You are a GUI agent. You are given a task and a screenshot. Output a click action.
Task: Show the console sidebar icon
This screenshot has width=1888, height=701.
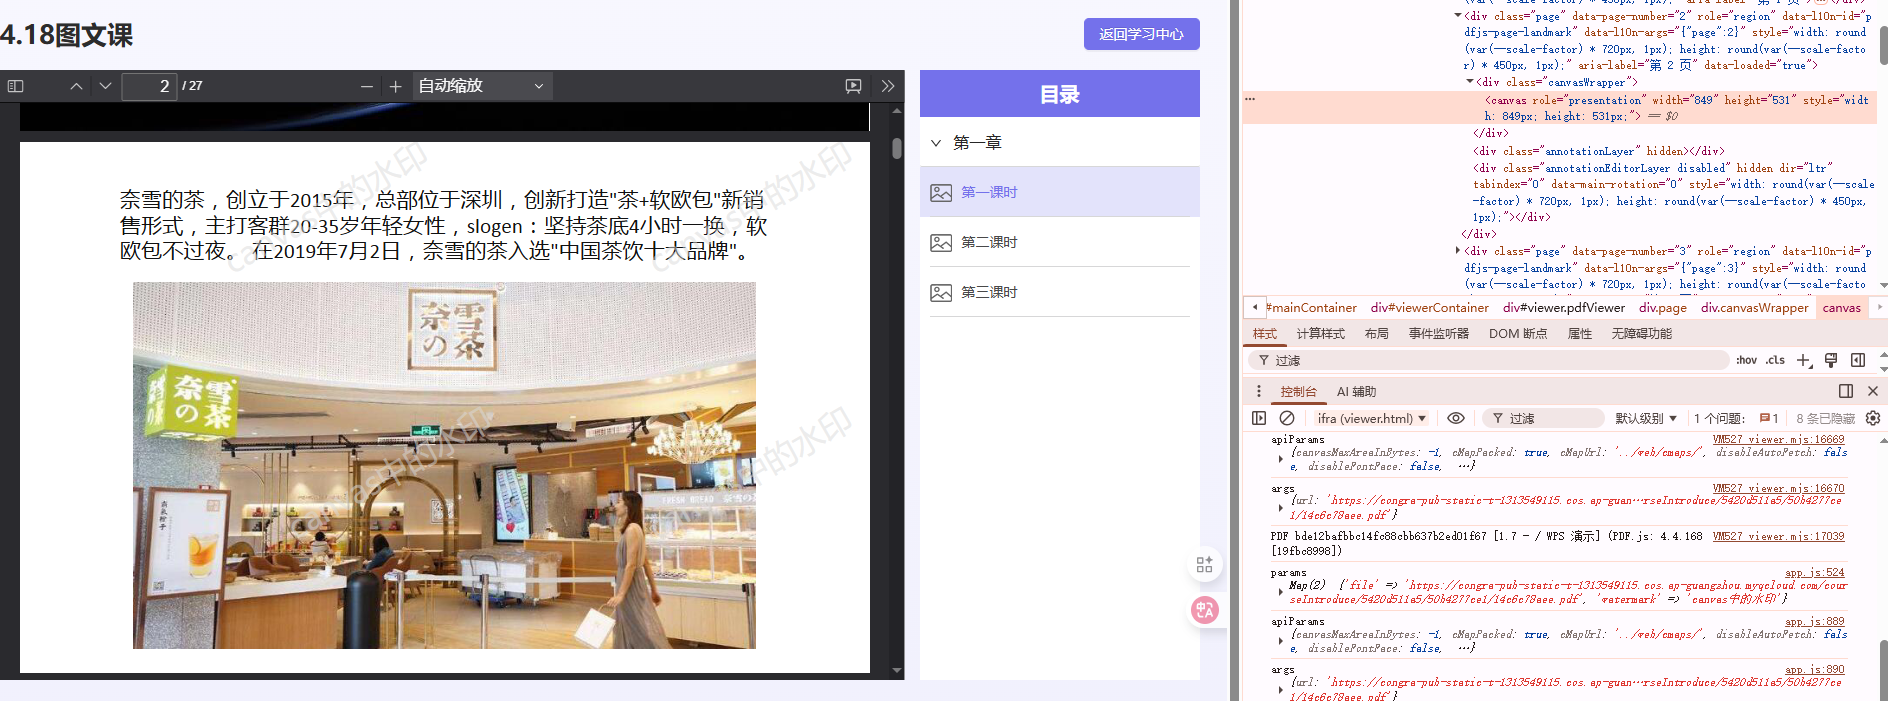[1259, 418]
